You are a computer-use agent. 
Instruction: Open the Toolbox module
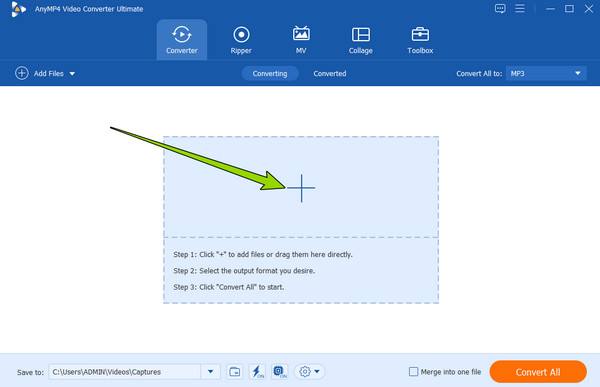[x=420, y=40]
